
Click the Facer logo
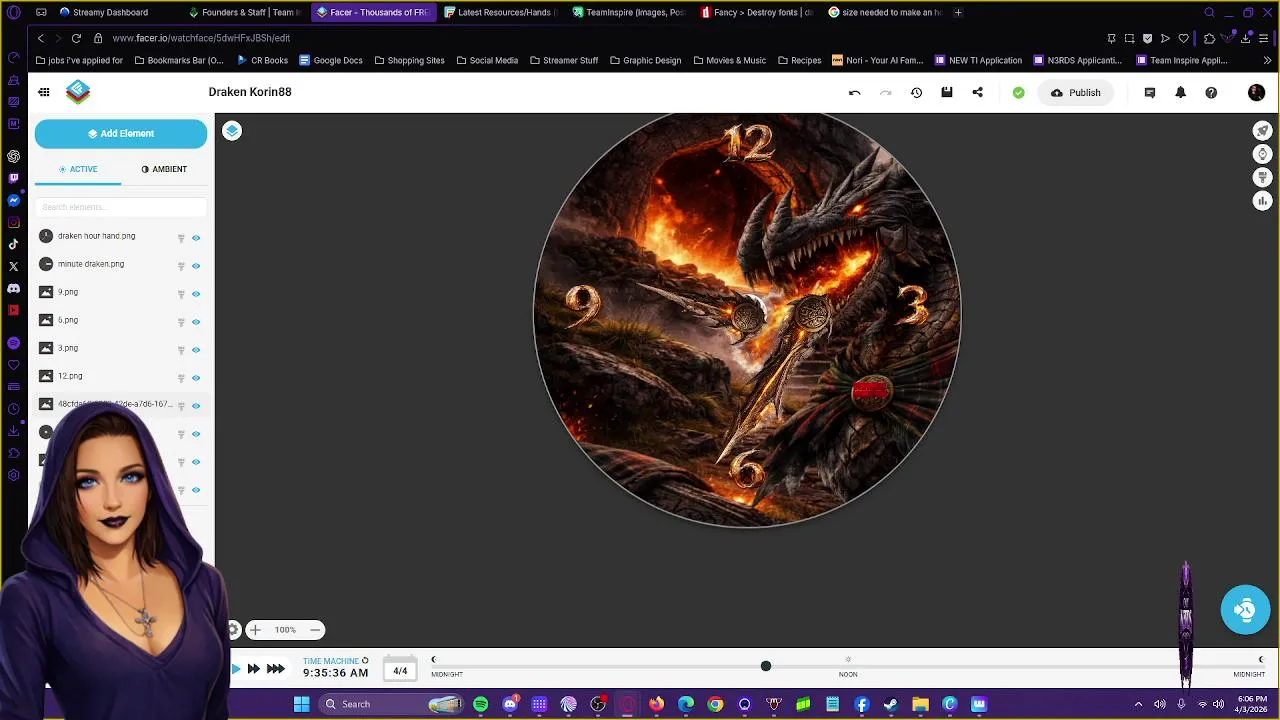point(78,92)
